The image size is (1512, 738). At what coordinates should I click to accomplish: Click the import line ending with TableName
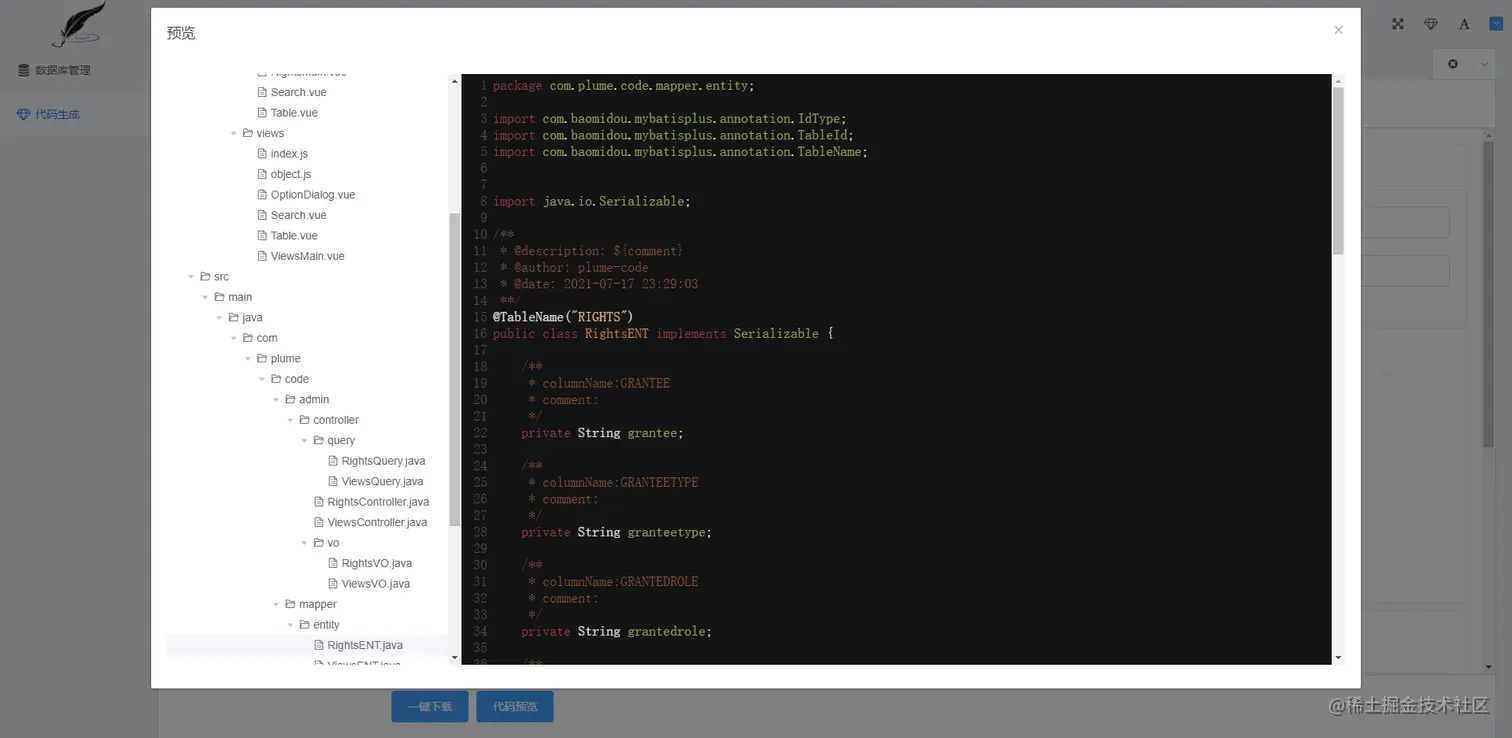(x=680, y=152)
